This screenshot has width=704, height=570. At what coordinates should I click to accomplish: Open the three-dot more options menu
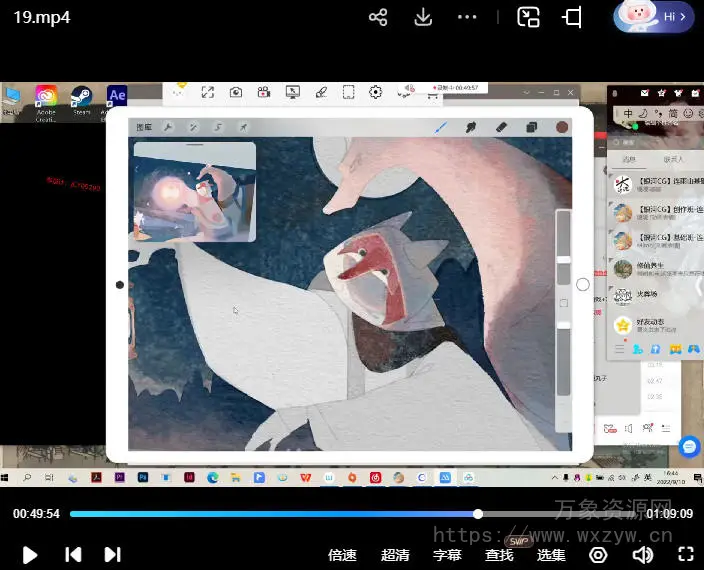pyautogui.click(x=467, y=17)
